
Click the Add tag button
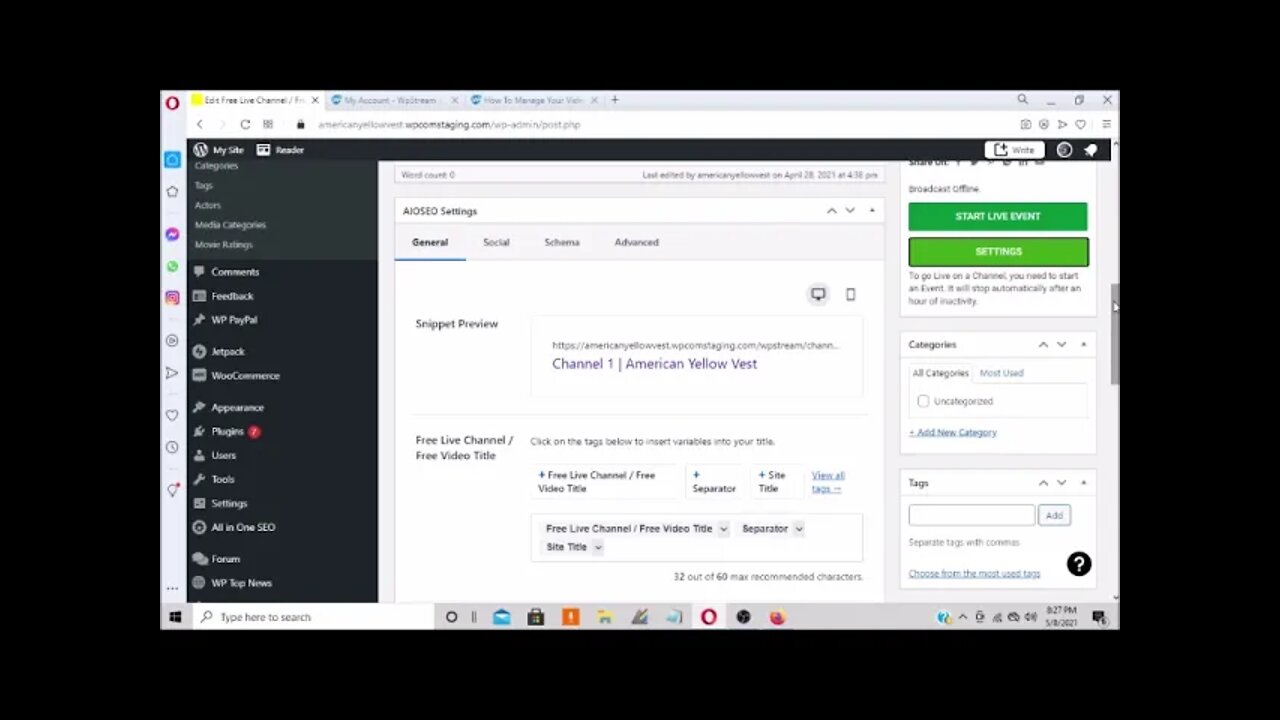pyautogui.click(x=1054, y=515)
